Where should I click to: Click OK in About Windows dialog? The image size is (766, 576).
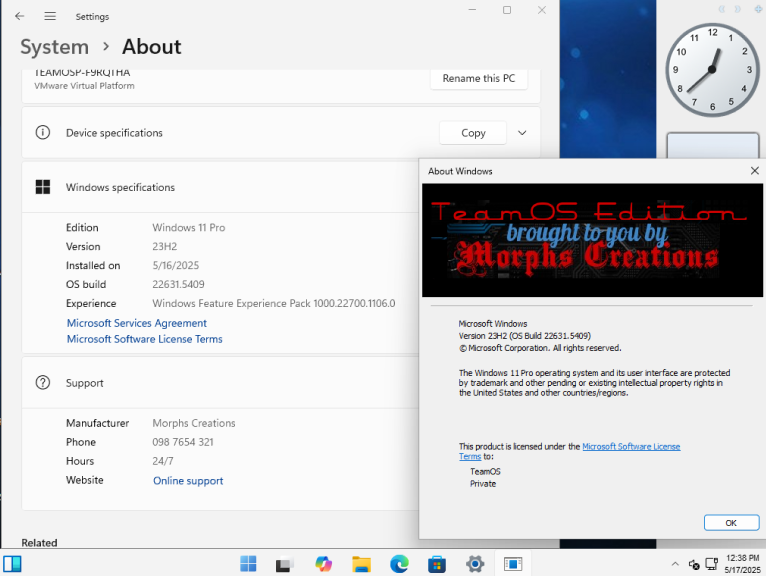click(731, 522)
